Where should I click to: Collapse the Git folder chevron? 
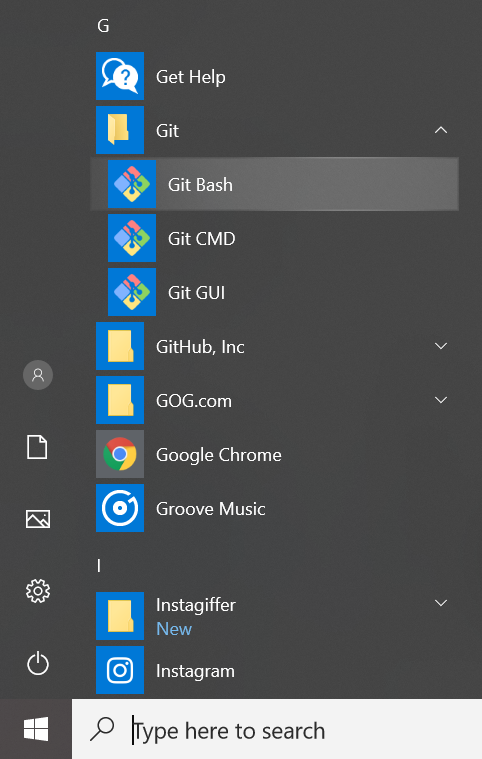(x=441, y=130)
